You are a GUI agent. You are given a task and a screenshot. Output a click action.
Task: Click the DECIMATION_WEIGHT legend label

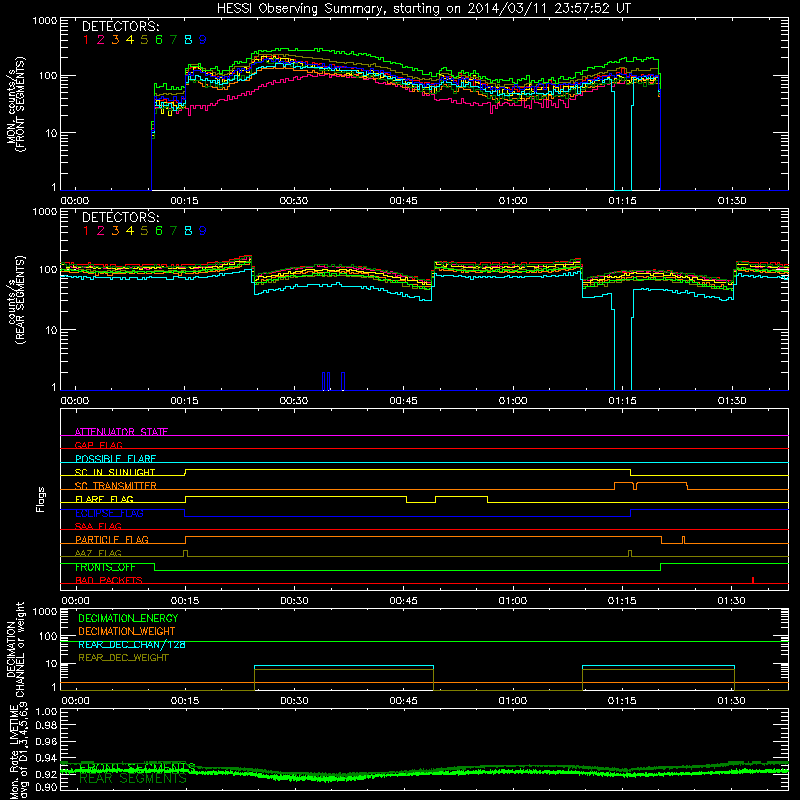click(127, 632)
